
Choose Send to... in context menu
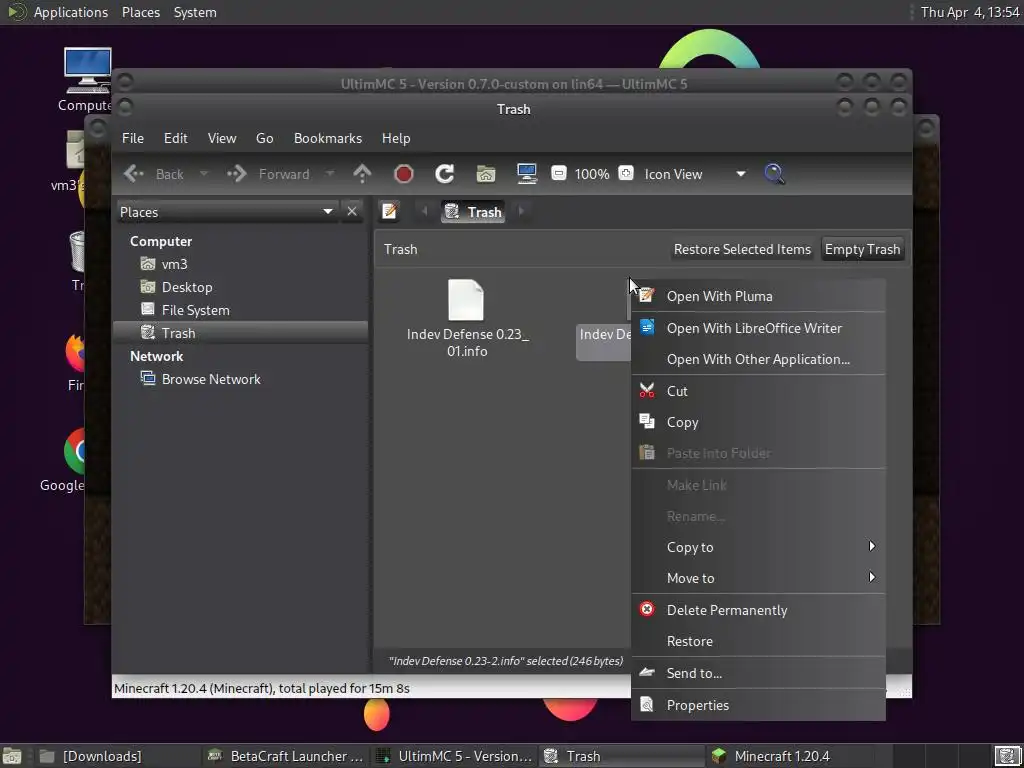point(758,673)
